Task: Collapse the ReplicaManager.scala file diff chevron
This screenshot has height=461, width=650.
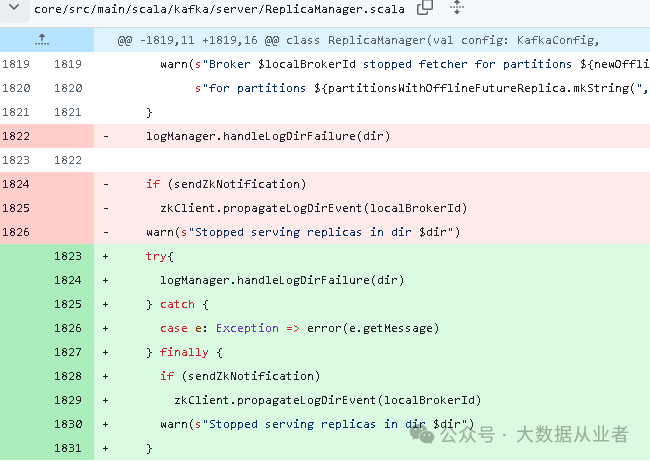Action: point(14,7)
